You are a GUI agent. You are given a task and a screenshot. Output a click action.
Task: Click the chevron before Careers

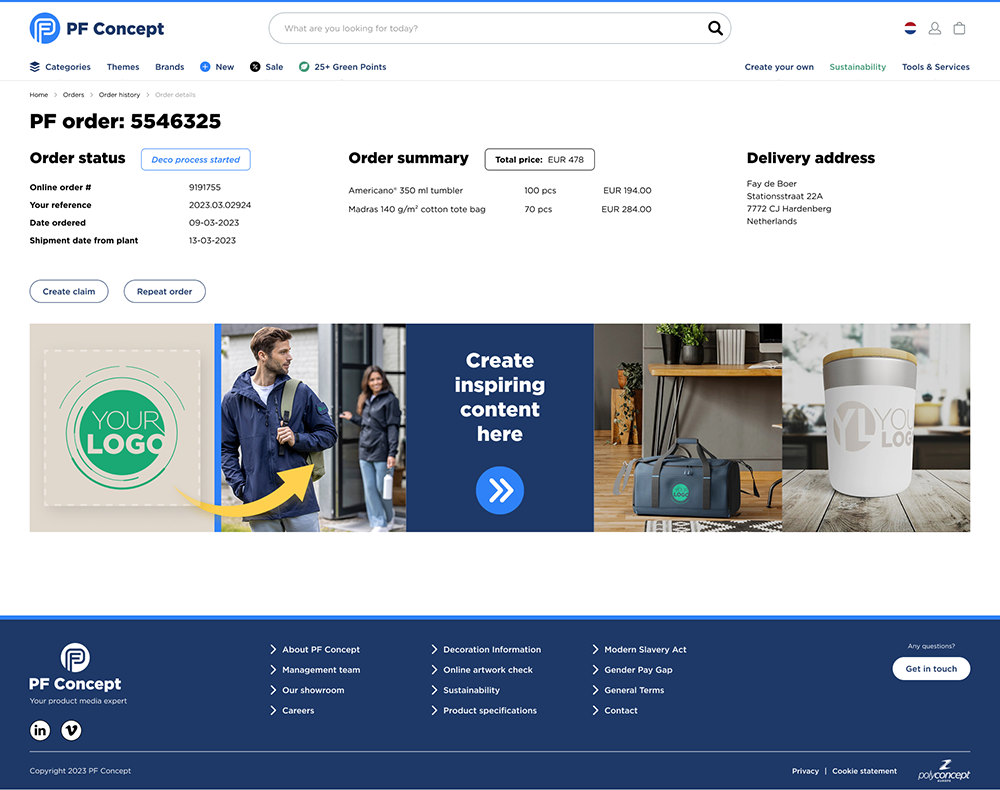pos(273,710)
